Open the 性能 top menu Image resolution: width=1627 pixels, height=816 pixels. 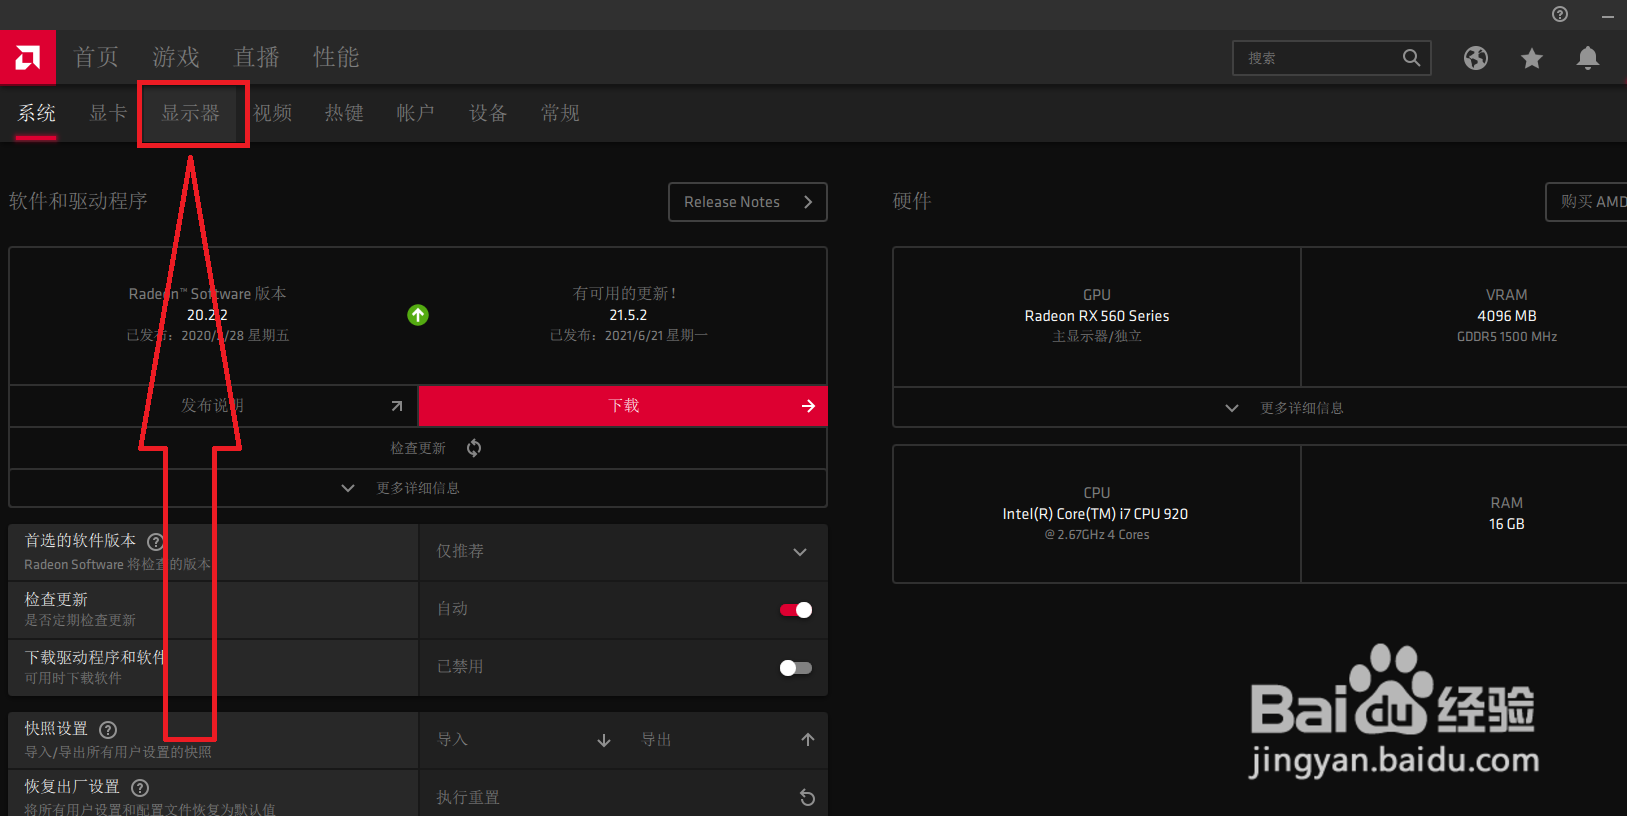pyautogui.click(x=336, y=57)
